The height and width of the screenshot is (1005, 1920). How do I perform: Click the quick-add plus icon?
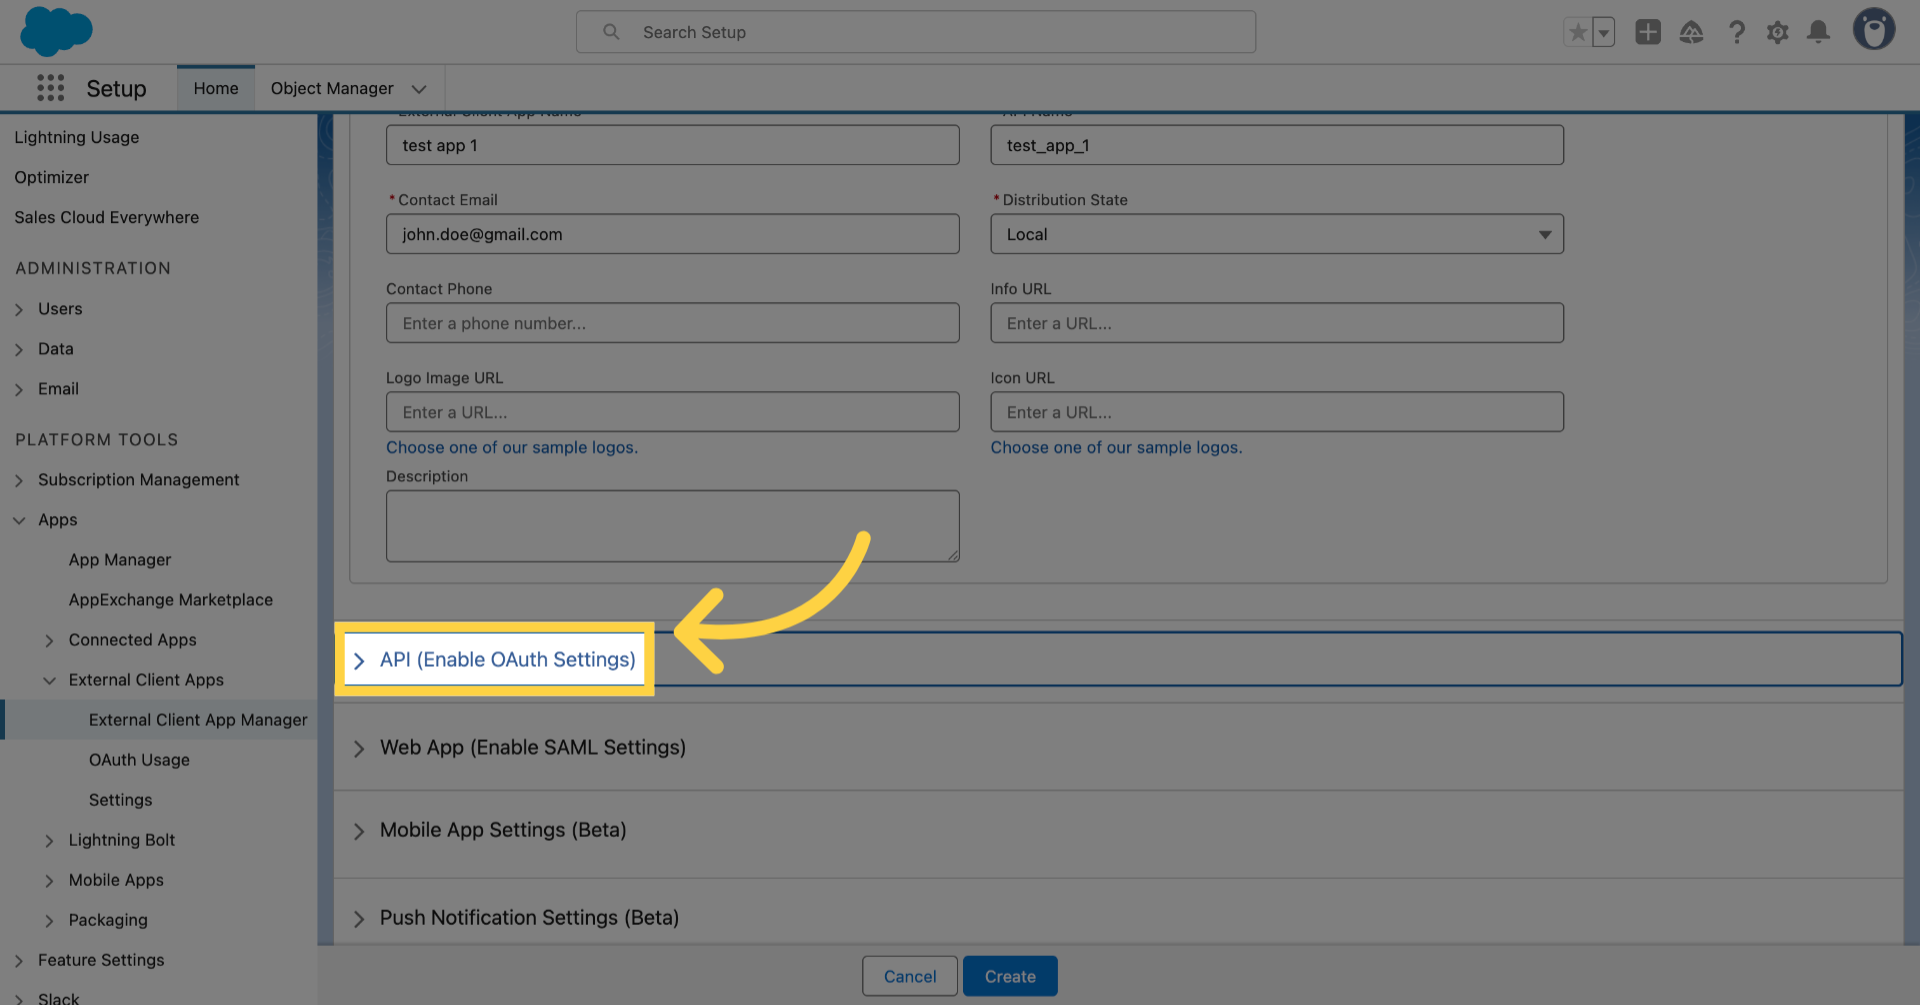[x=1648, y=32]
